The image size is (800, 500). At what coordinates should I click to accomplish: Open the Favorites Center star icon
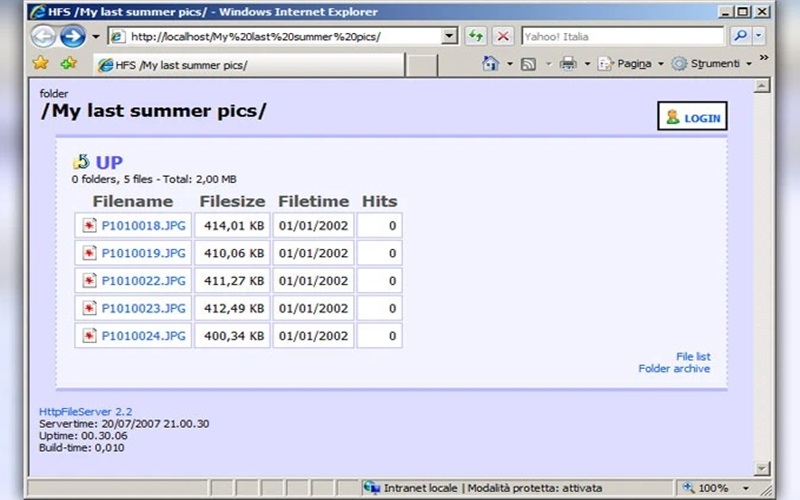point(40,63)
